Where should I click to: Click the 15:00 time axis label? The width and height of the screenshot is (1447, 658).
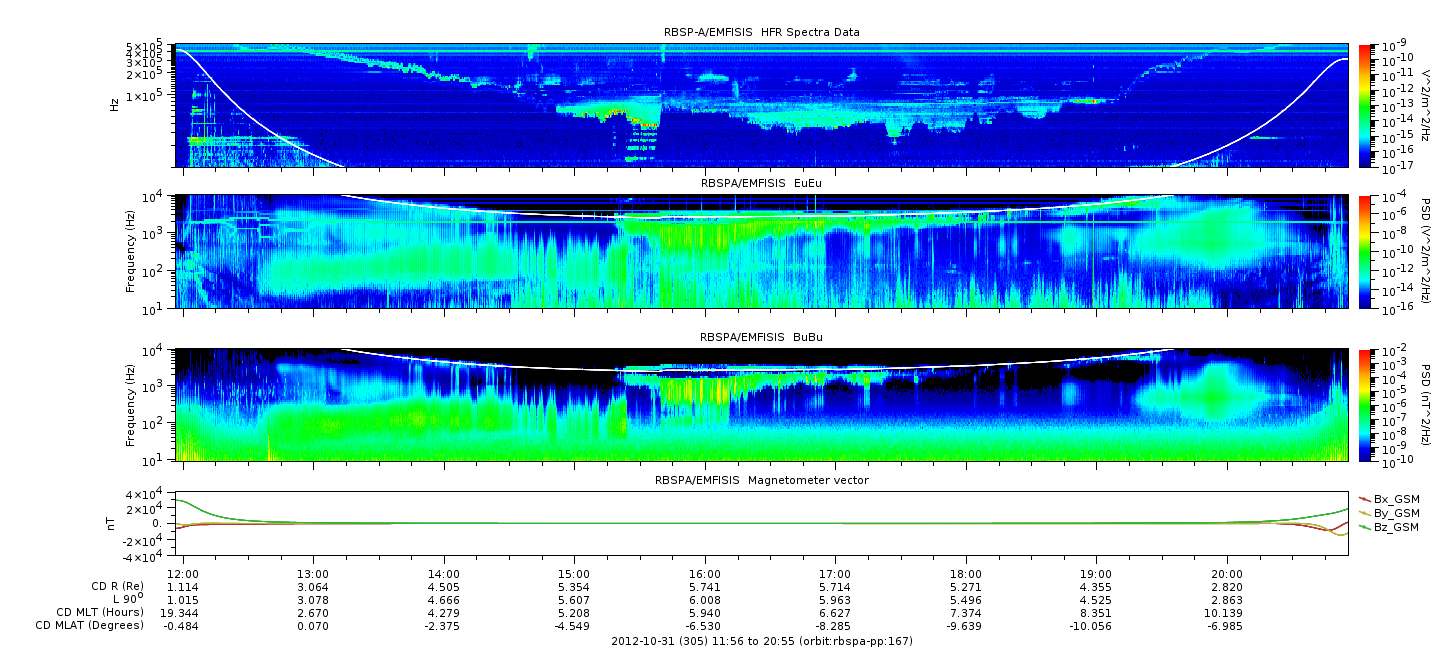click(574, 574)
